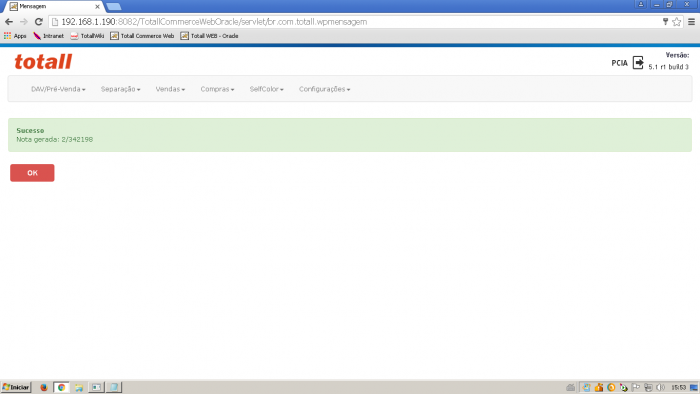Open the TotallWiki bookmark
The image size is (700, 394).
click(87, 36)
